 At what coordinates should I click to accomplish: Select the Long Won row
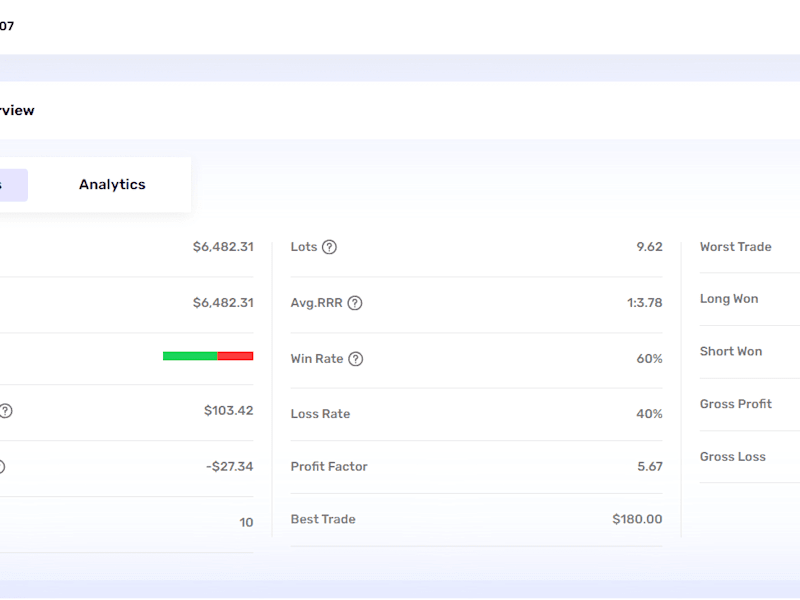coord(750,299)
